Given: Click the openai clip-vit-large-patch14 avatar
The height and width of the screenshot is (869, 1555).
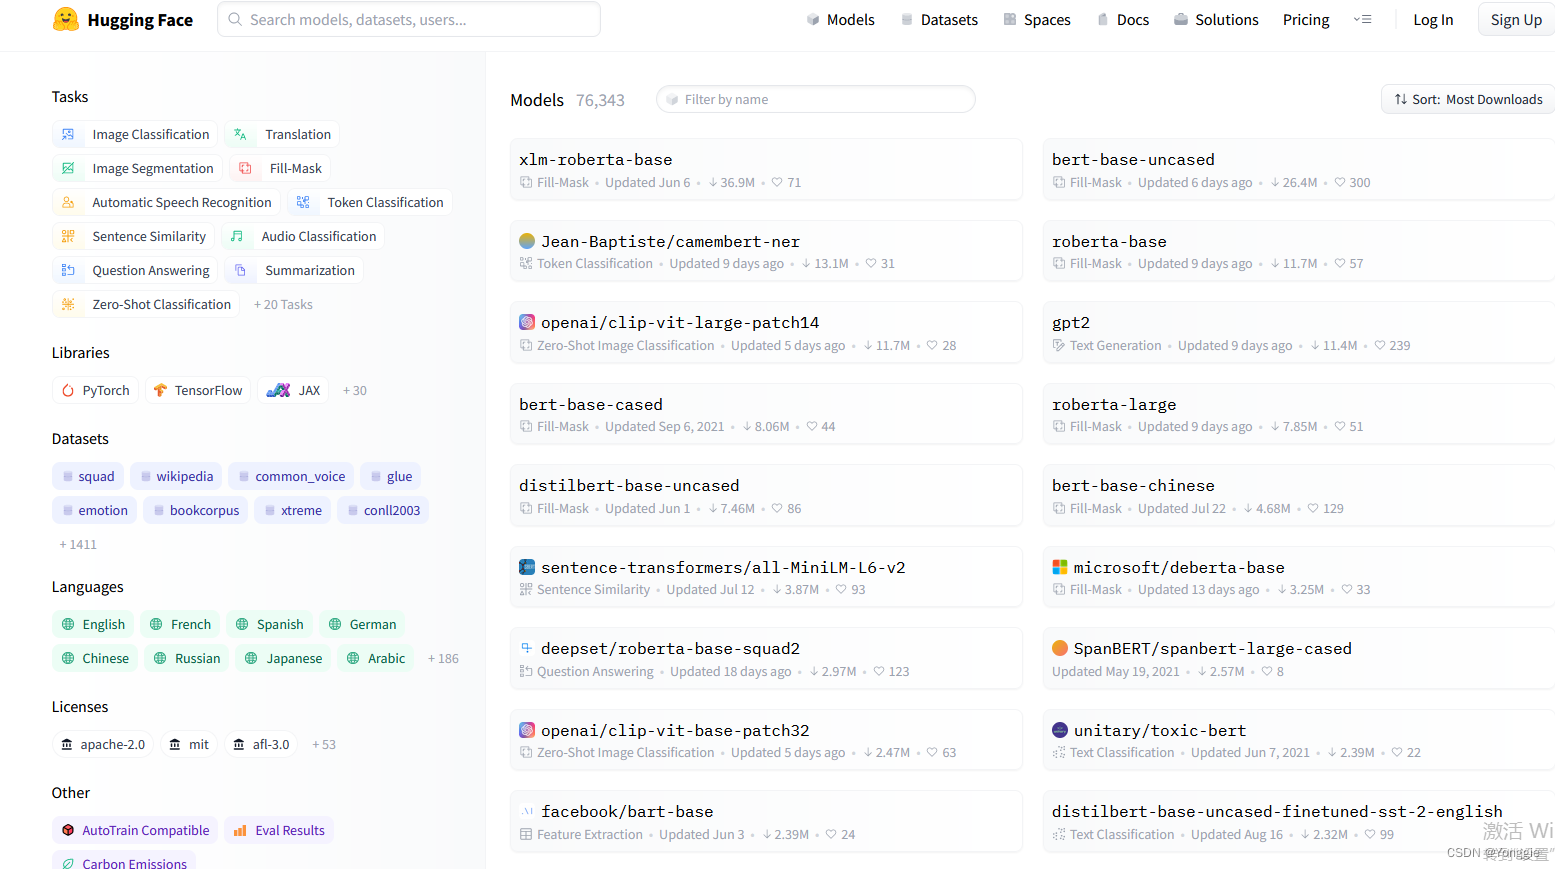Looking at the screenshot, I should [527, 322].
